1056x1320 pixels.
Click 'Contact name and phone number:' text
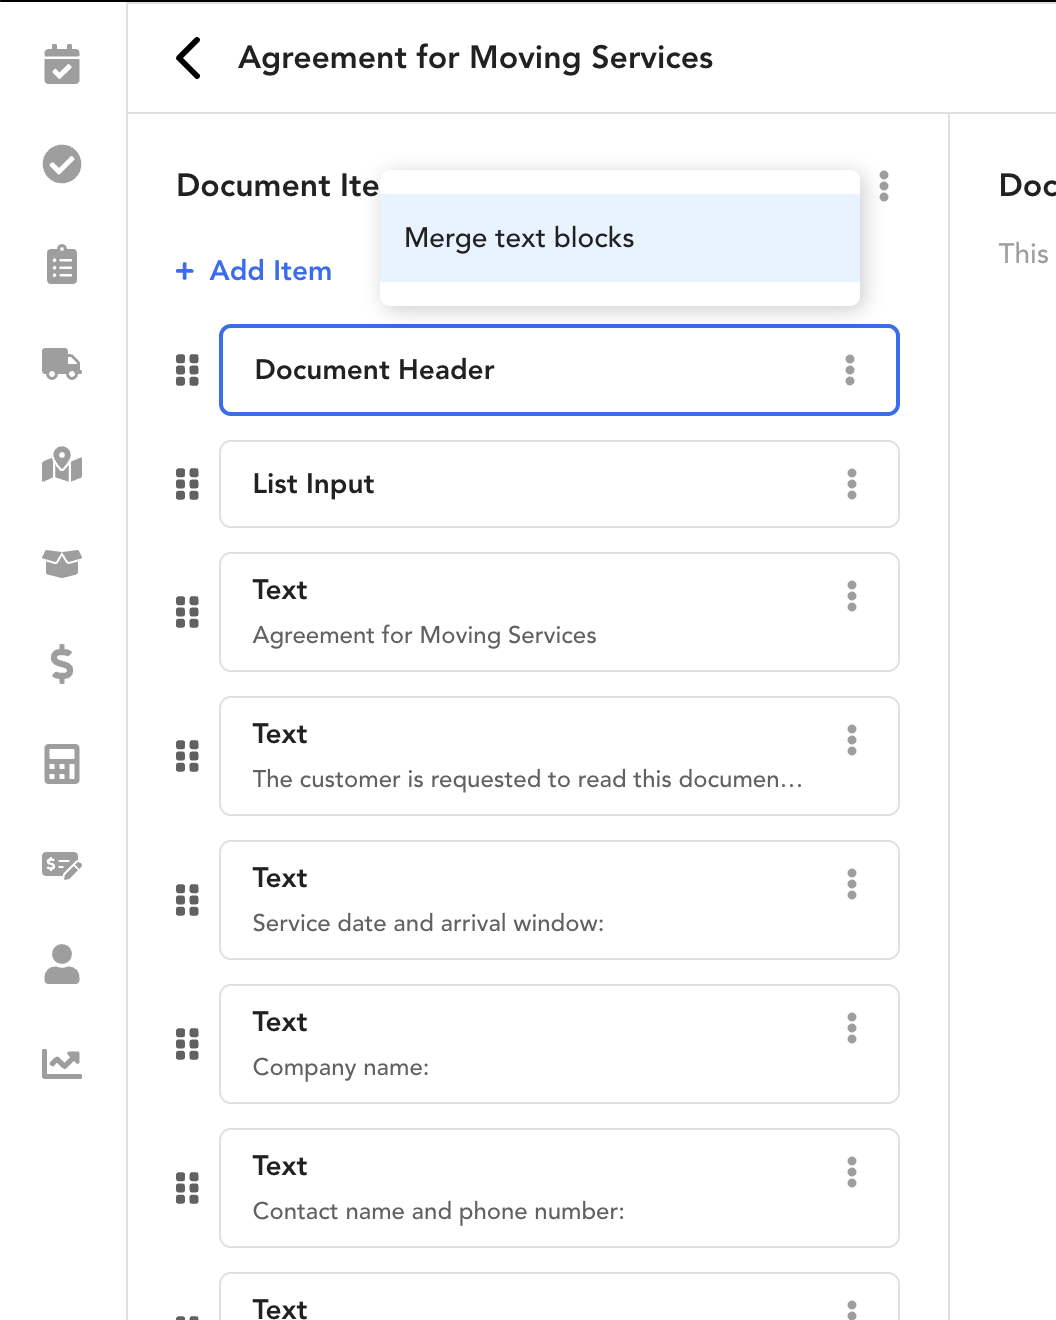pyautogui.click(x=439, y=1211)
